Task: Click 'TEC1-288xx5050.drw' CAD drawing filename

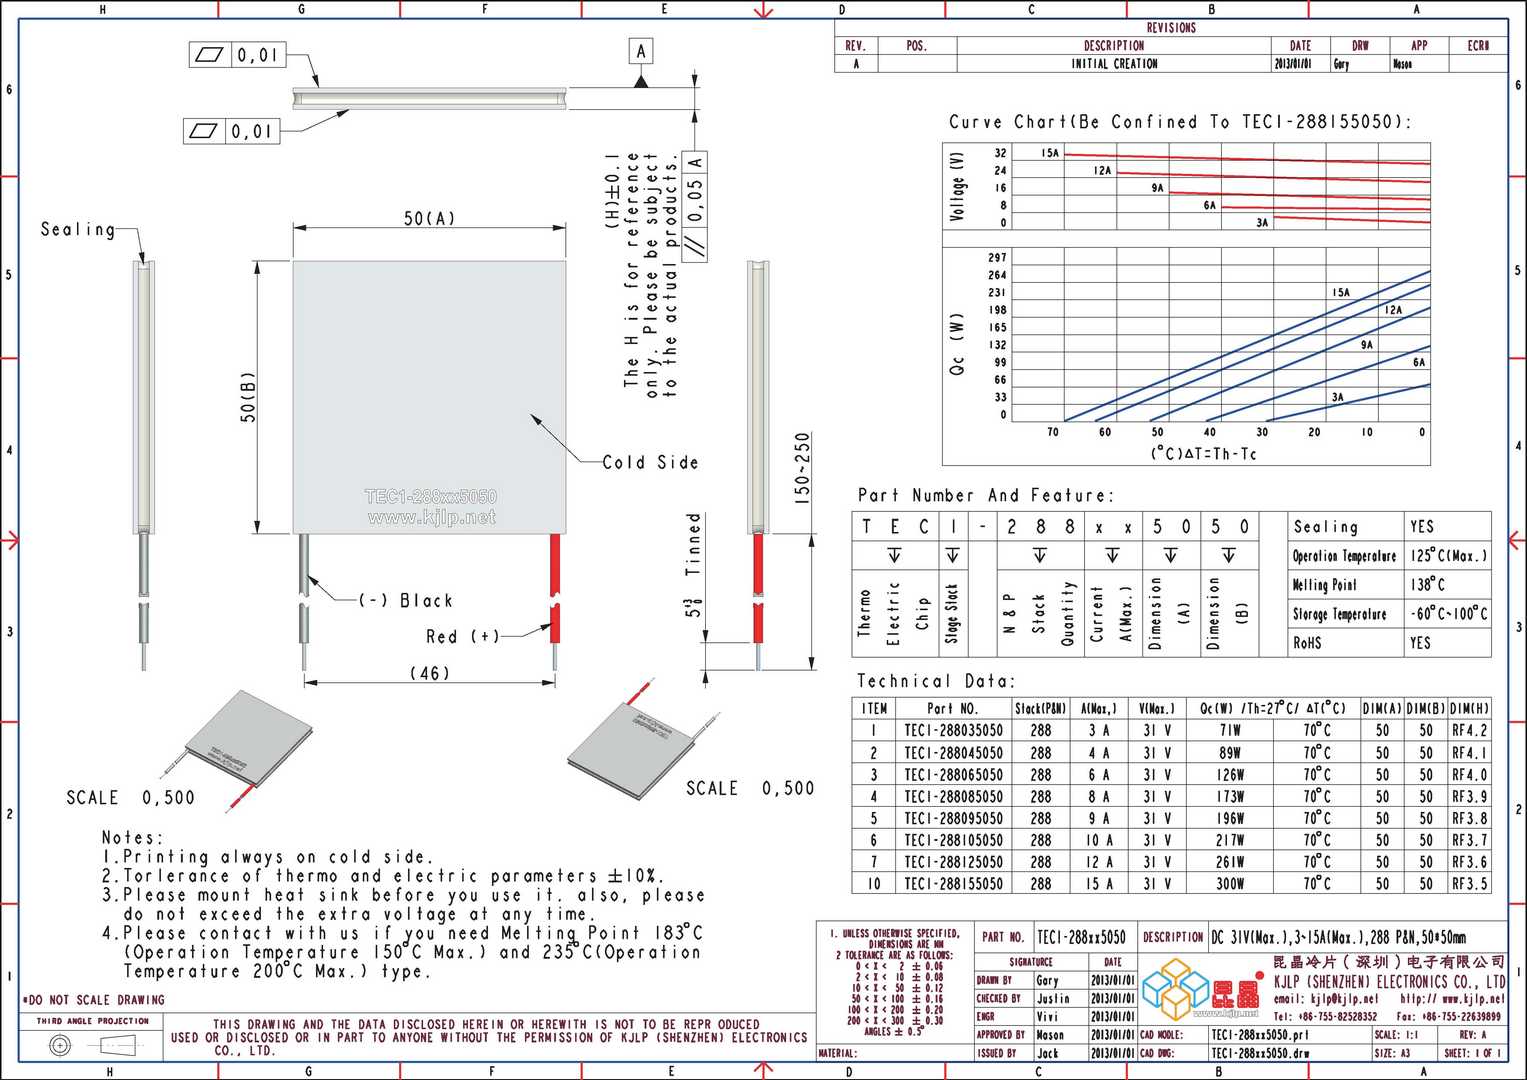Action: (1259, 1054)
